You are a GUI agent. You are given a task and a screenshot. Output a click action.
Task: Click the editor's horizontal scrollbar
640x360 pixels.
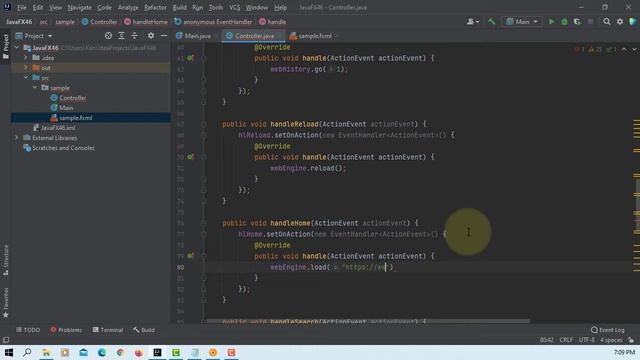368,321
